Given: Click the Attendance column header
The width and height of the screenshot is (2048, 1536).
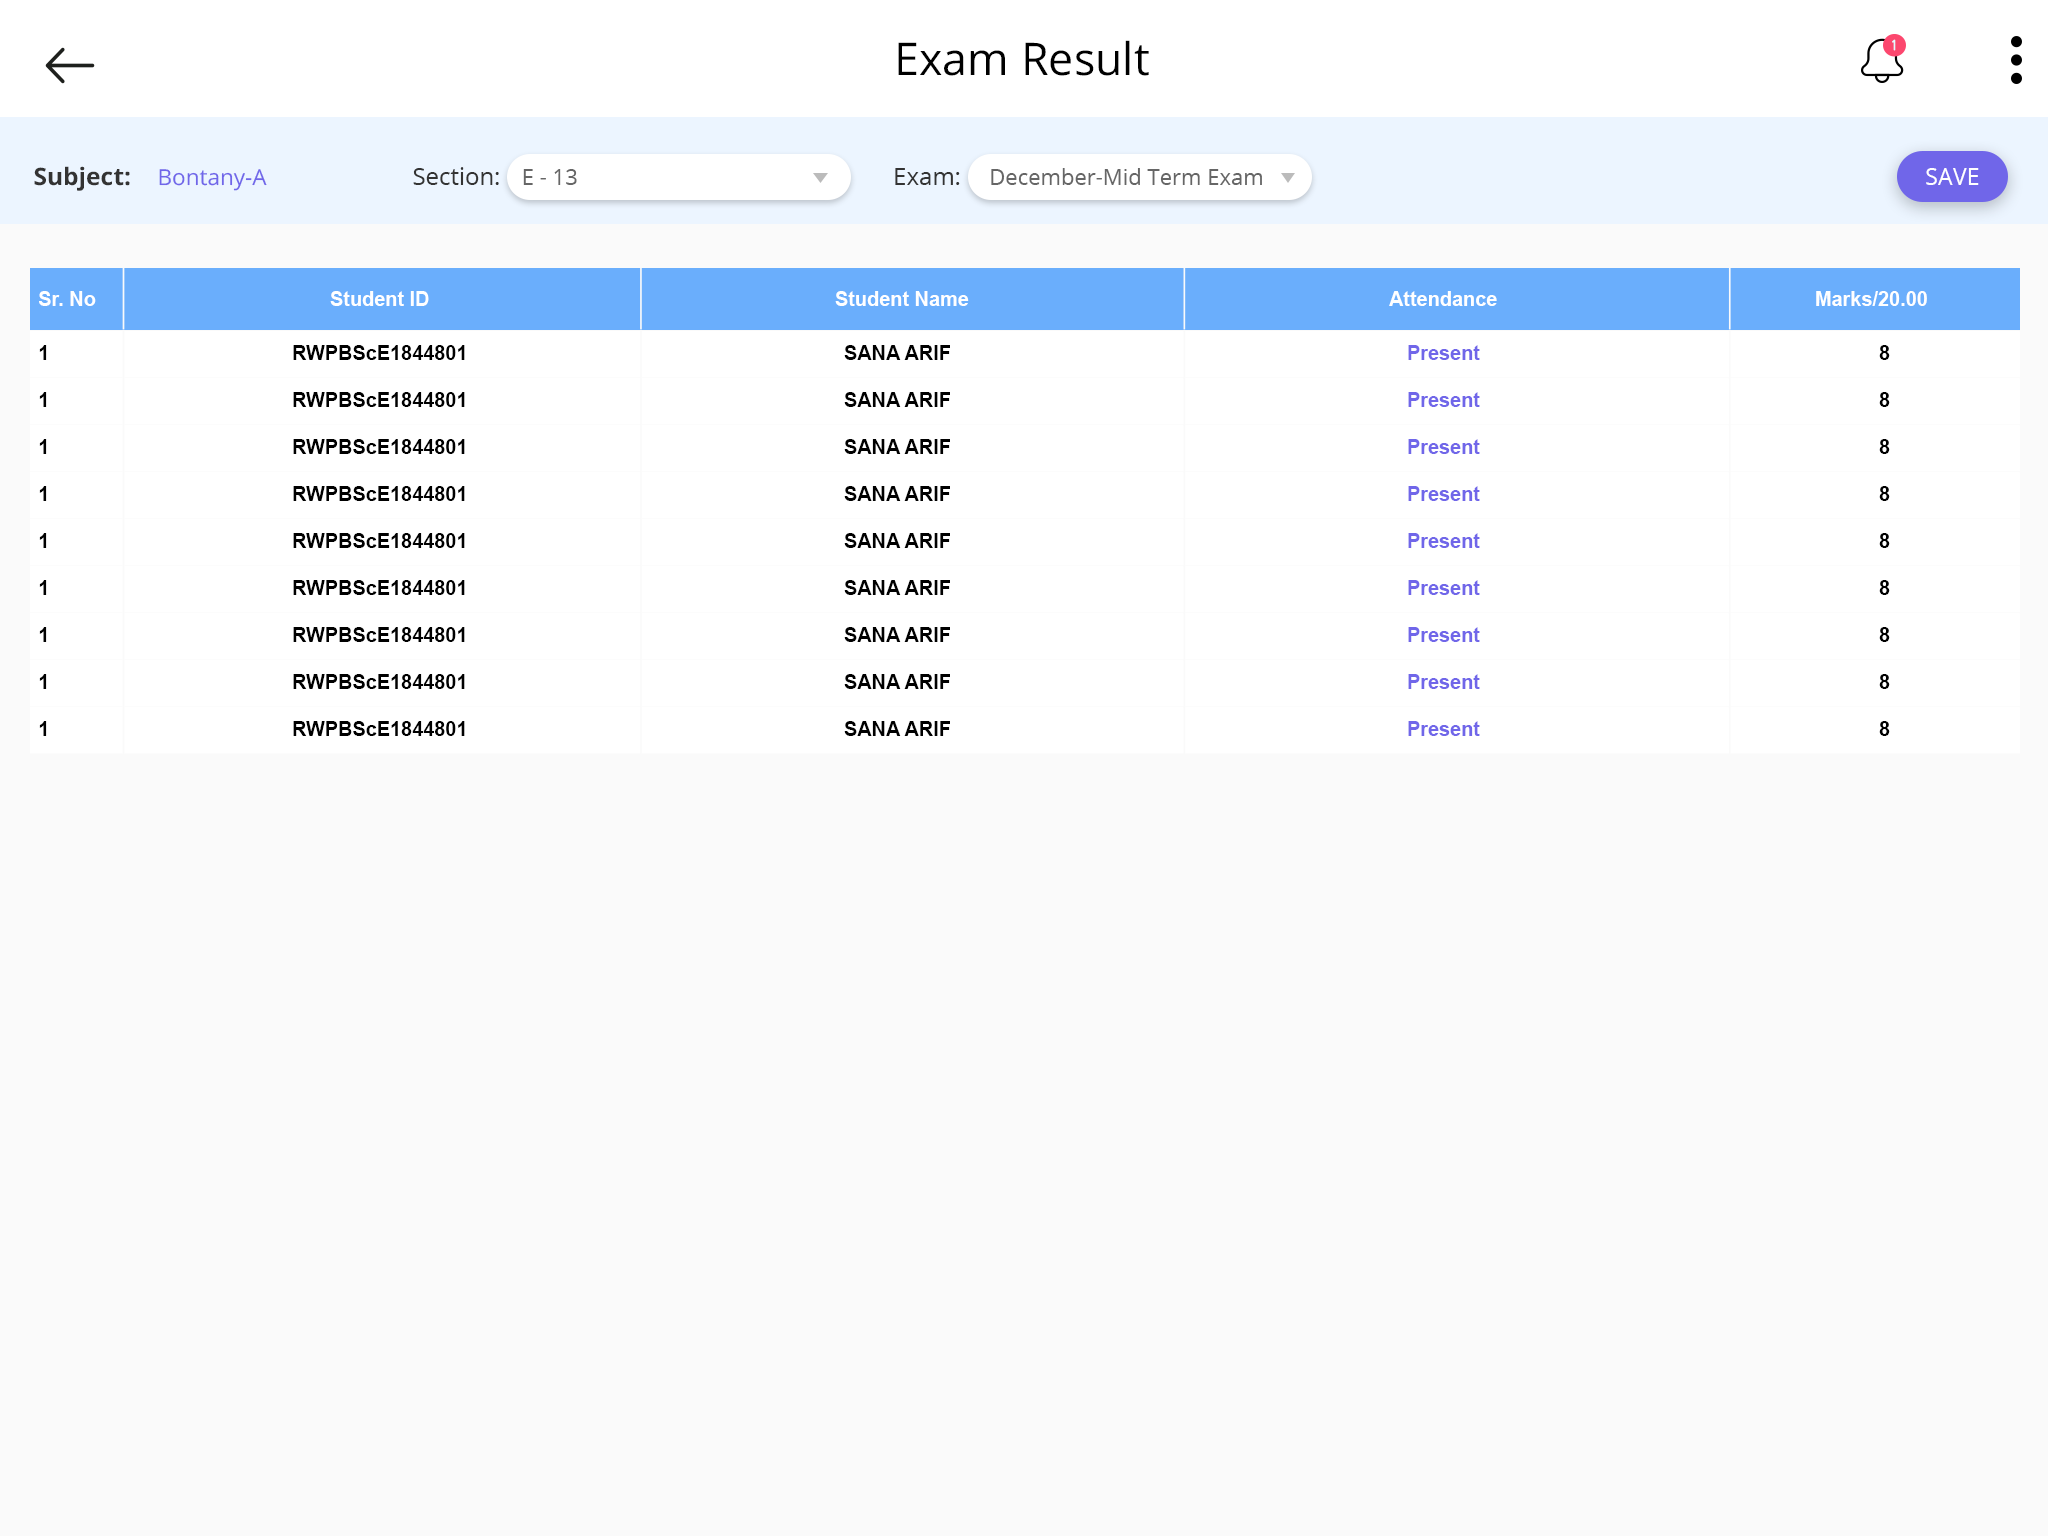Looking at the screenshot, I should 1442,299.
